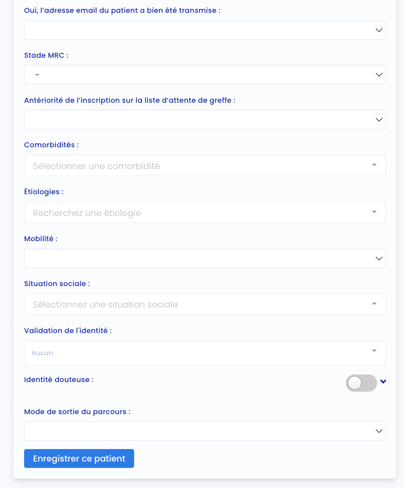Click the Comorbidités caret arrow

pyautogui.click(x=374, y=165)
